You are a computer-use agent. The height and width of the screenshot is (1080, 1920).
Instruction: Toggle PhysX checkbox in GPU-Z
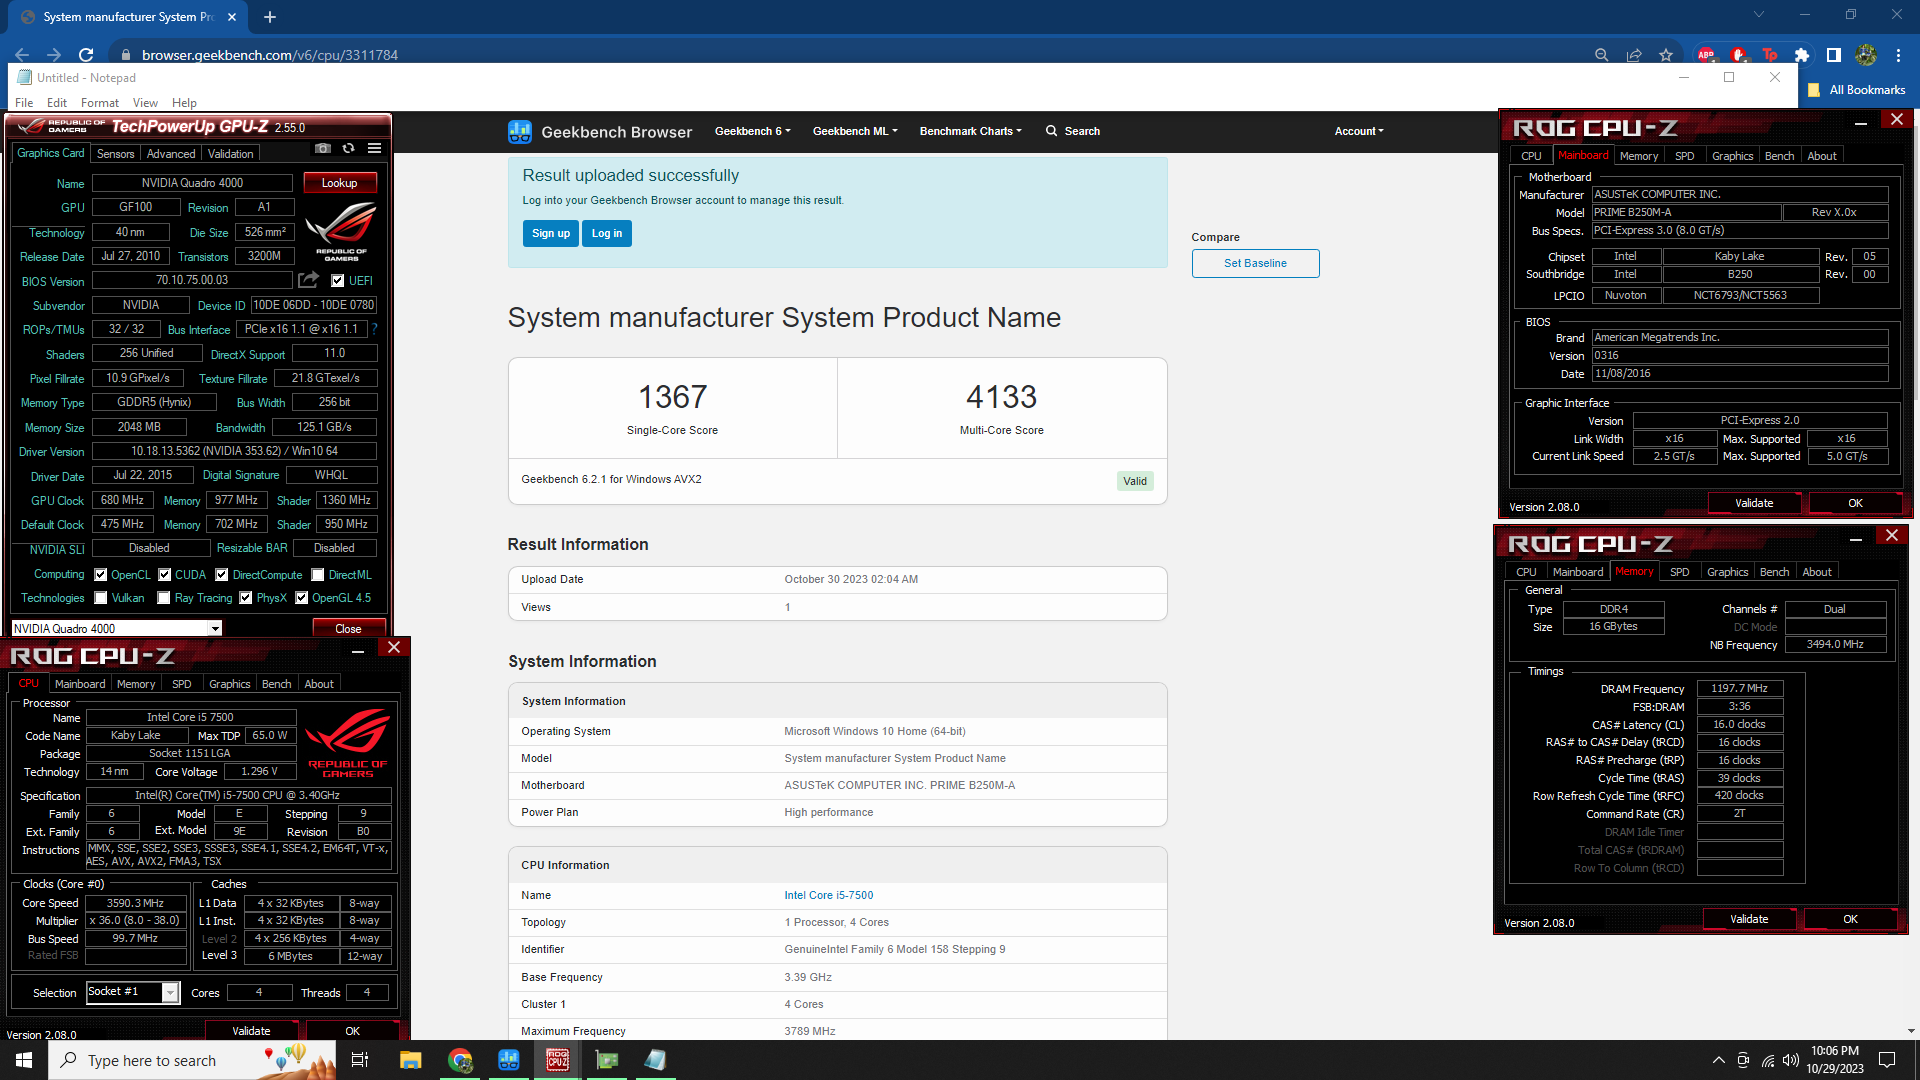coord(246,598)
